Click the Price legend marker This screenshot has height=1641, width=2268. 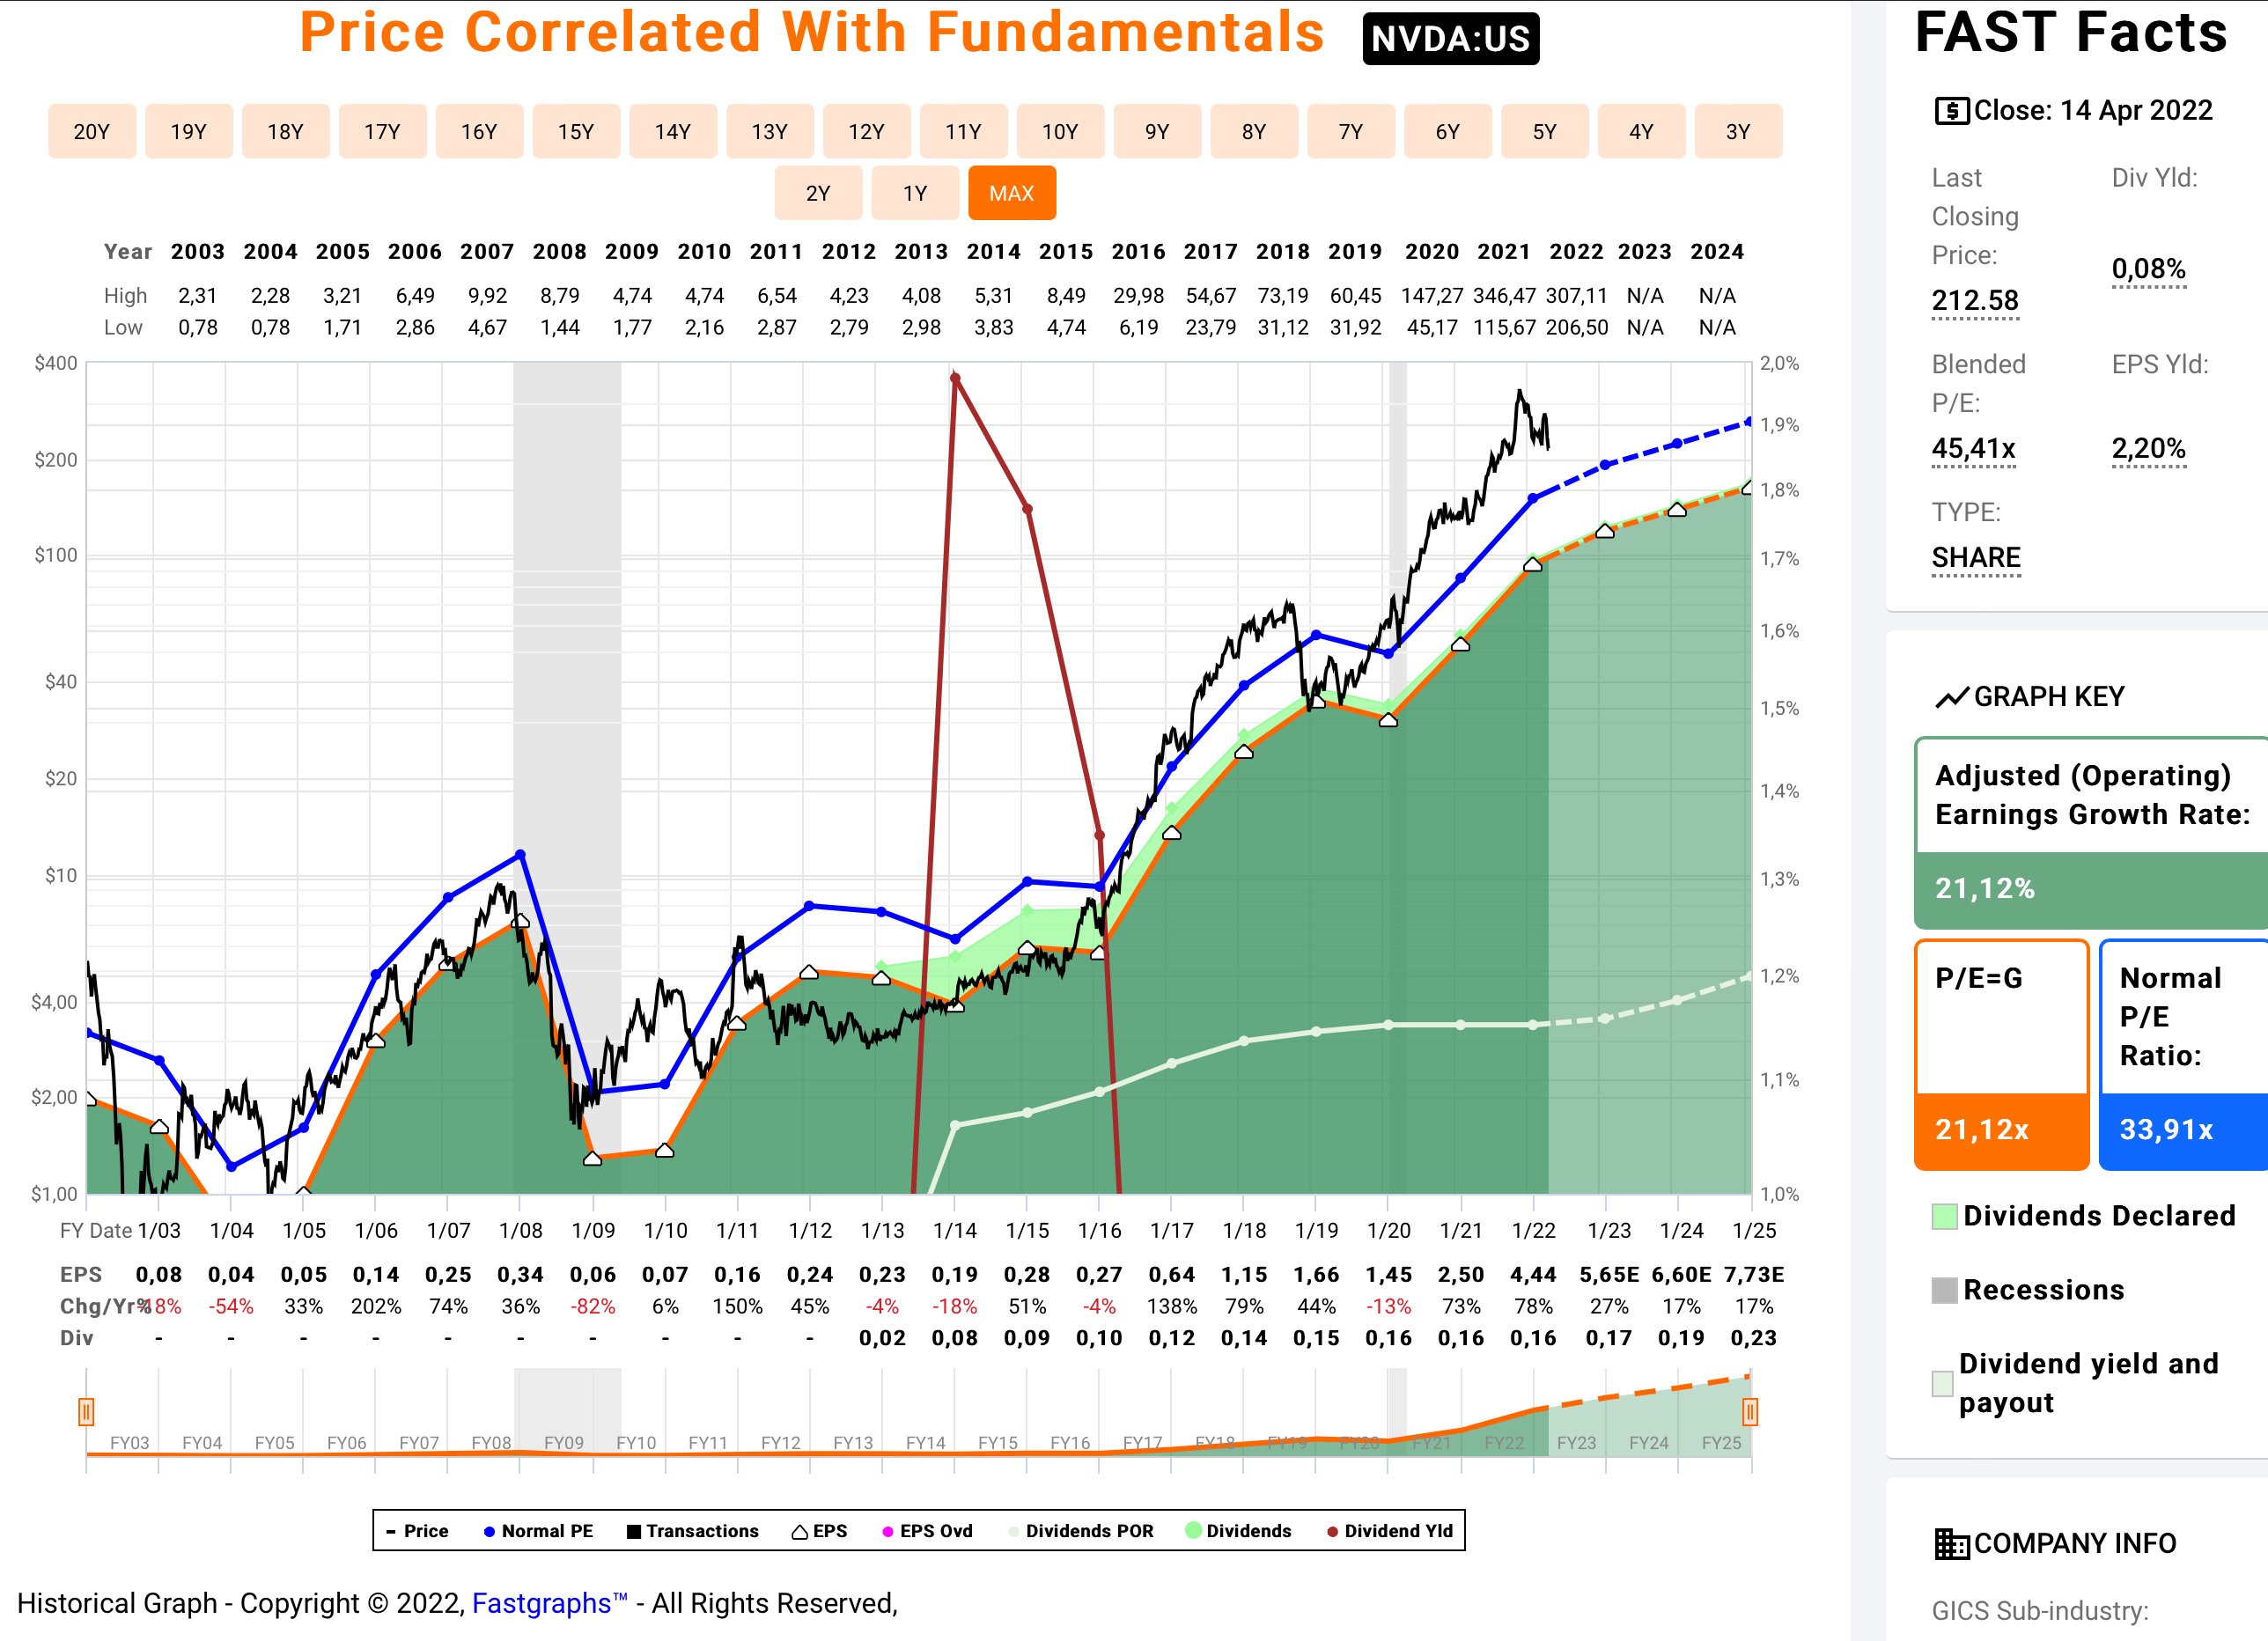[391, 1531]
